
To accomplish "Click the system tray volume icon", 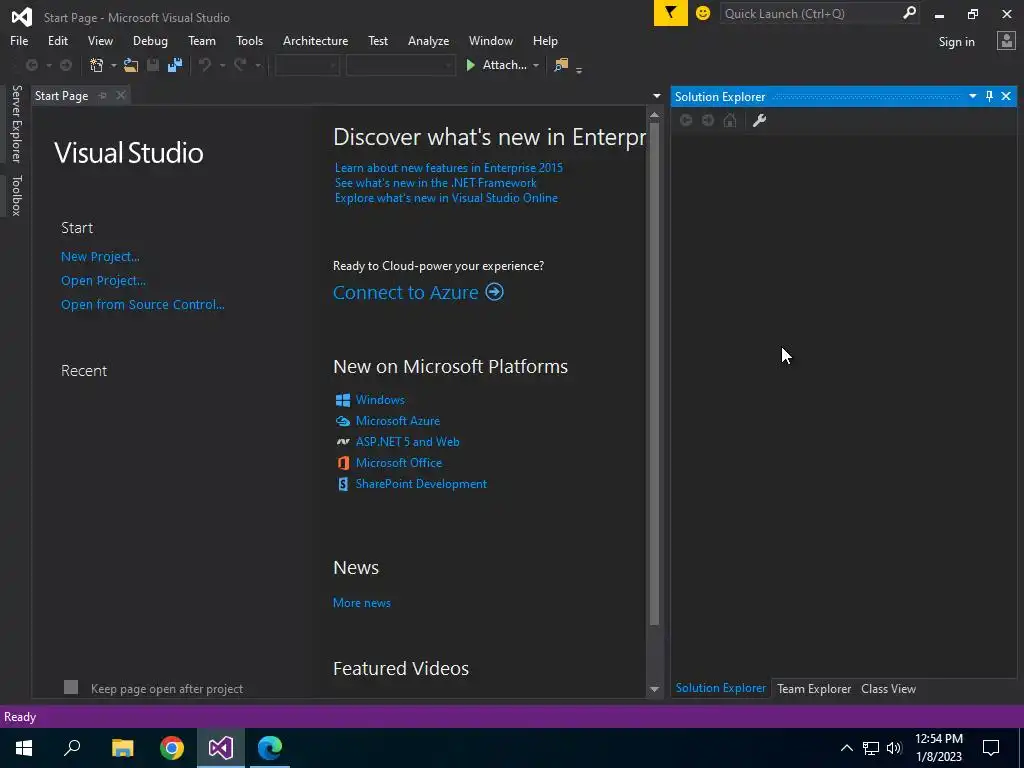I will pos(894,748).
